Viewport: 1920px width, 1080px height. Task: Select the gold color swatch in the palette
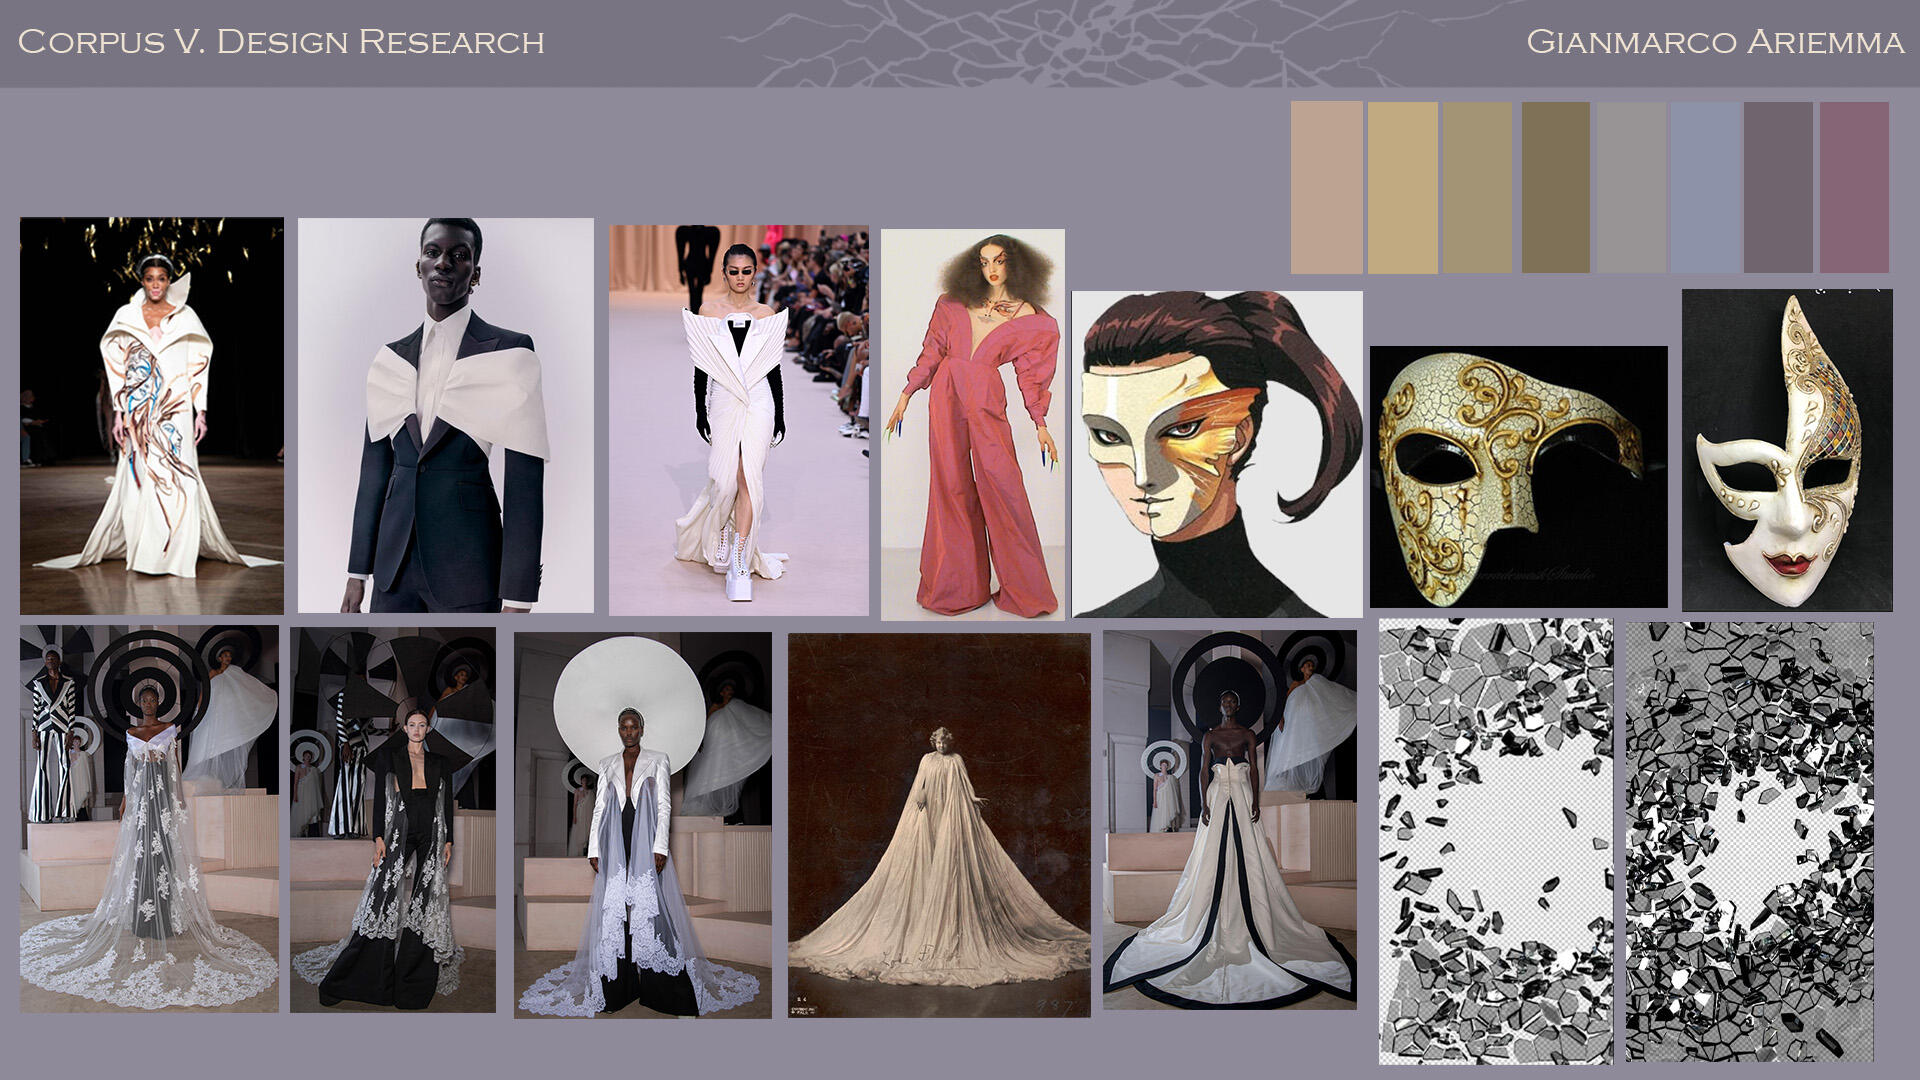point(1405,185)
